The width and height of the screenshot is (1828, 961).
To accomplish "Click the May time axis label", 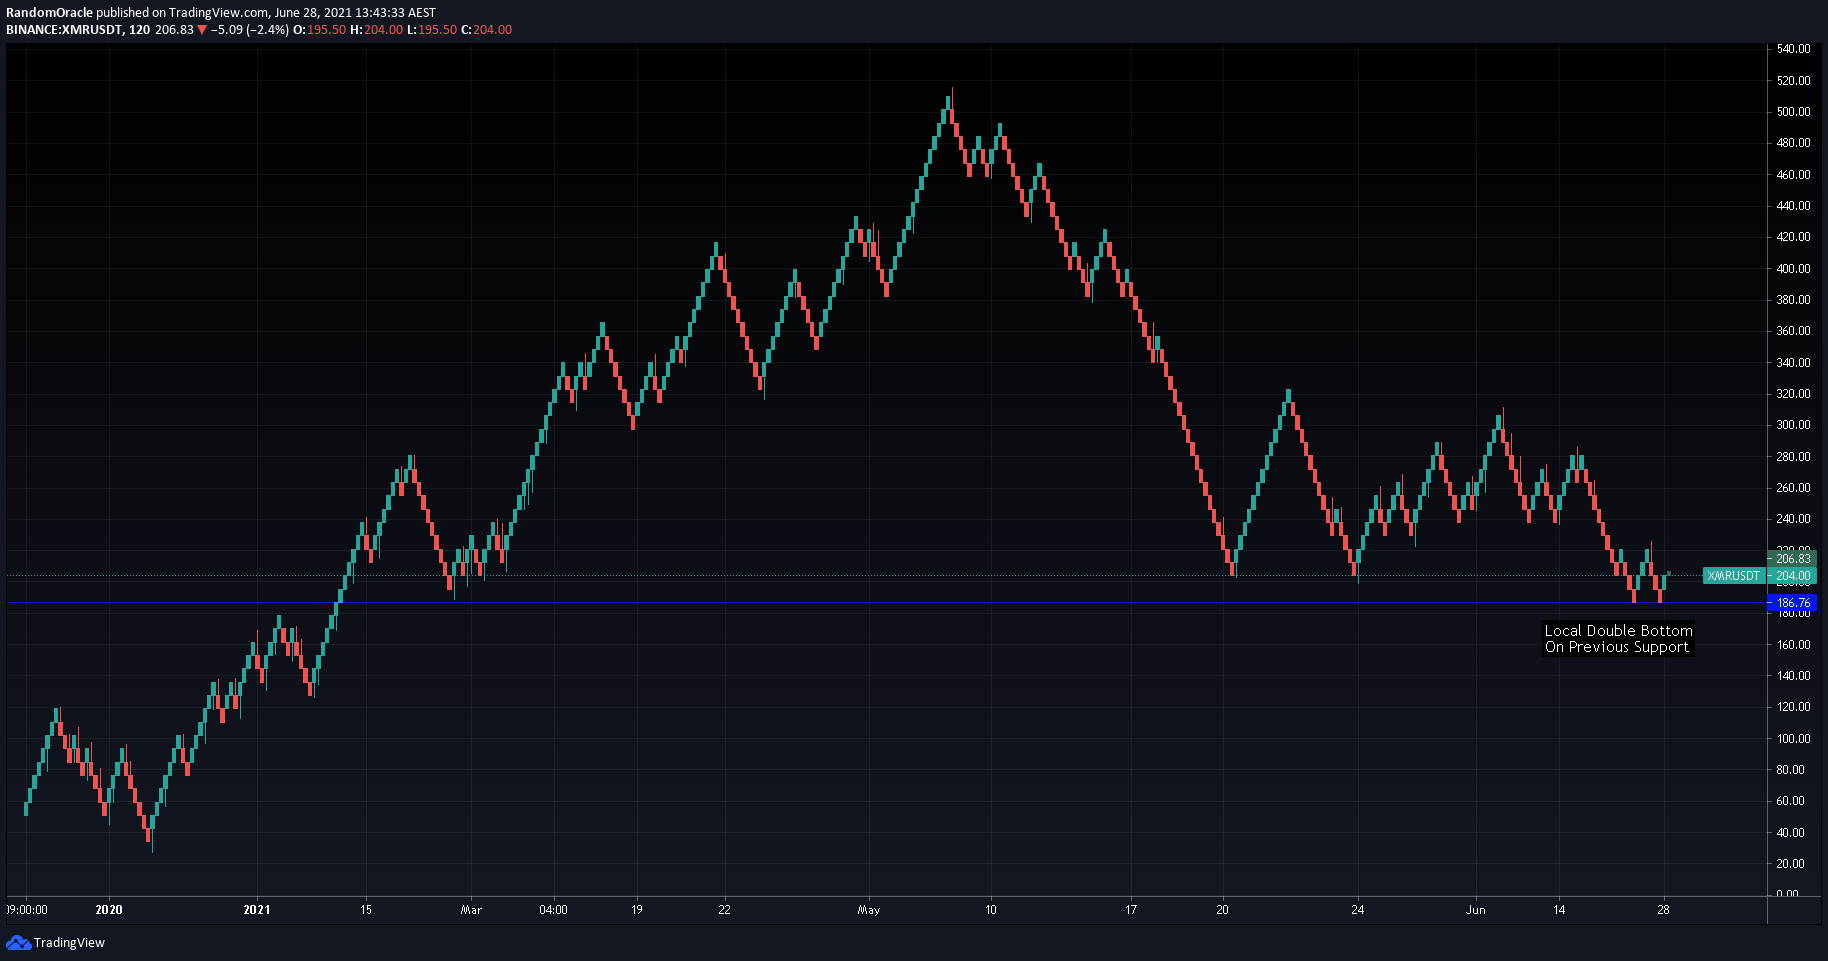I will click(869, 910).
